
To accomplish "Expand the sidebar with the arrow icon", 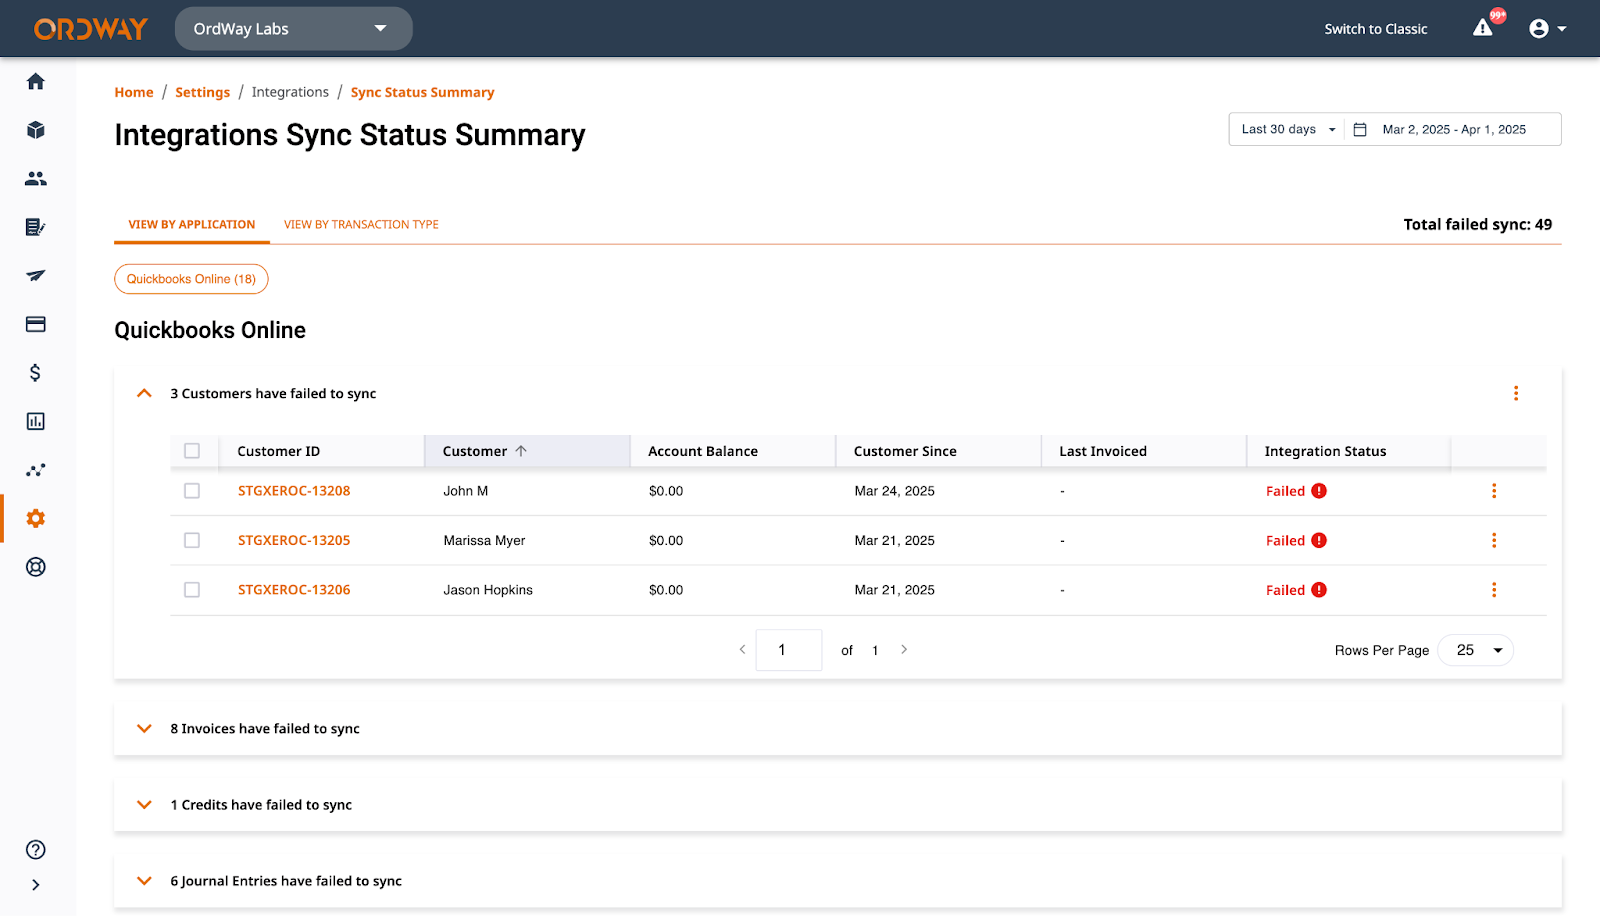I will [36, 885].
